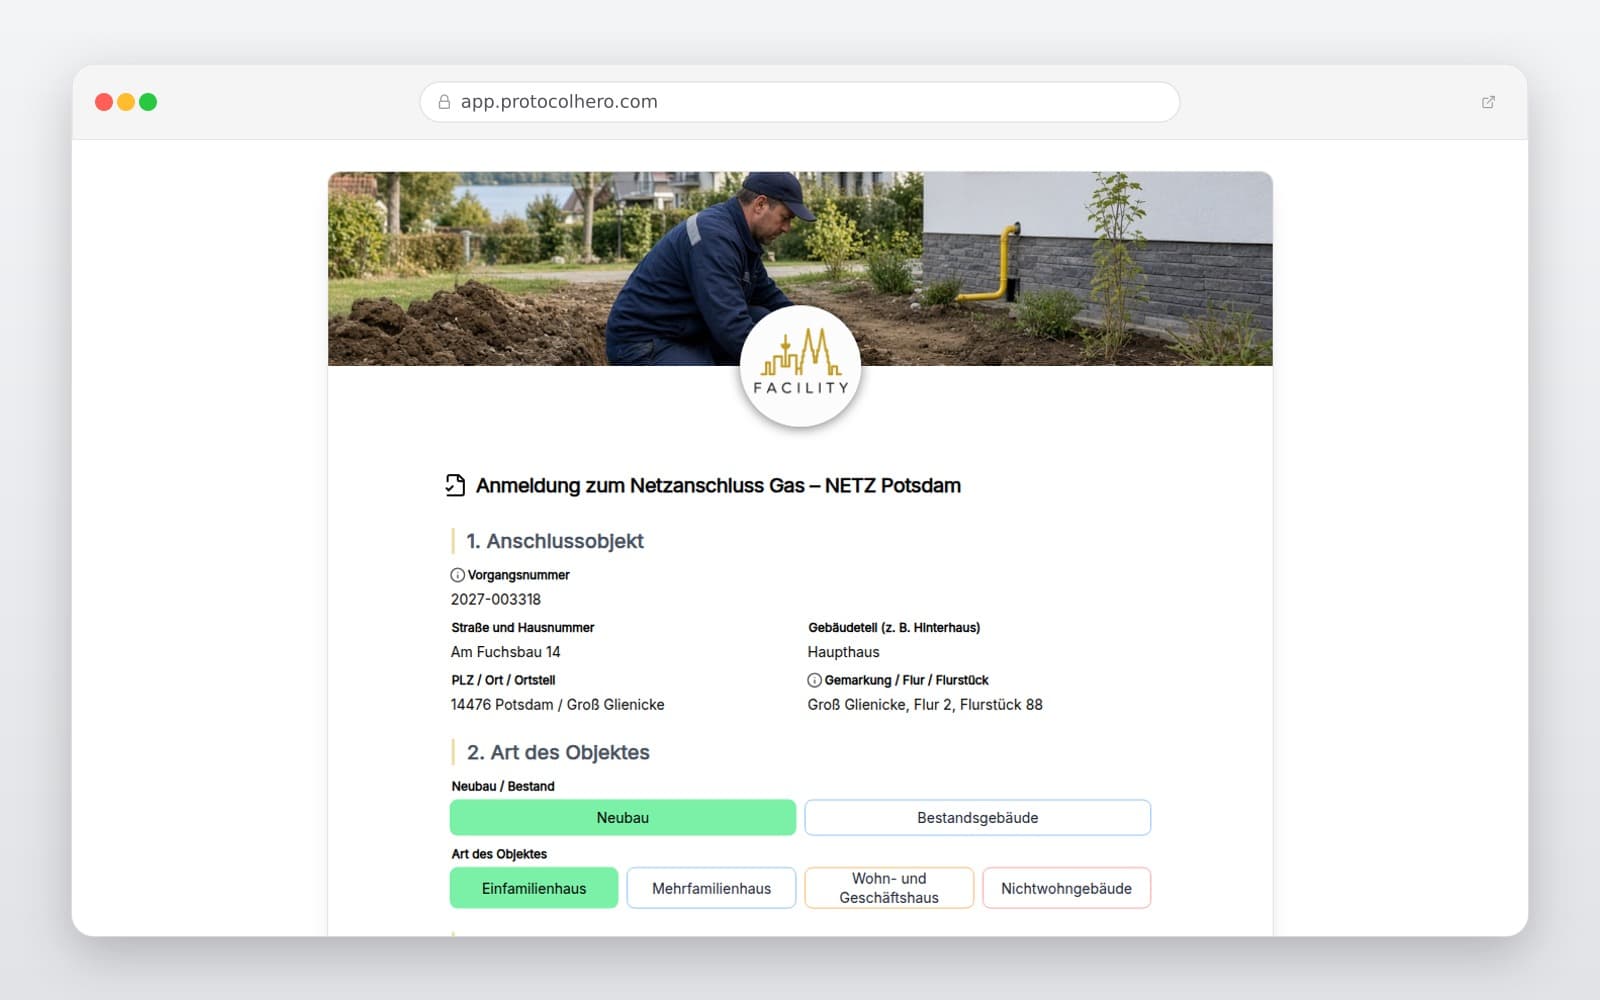The width and height of the screenshot is (1600, 1000).
Task: Show info for Gemarkung / Flur / Flurstück
Action: tap(814, 680)
